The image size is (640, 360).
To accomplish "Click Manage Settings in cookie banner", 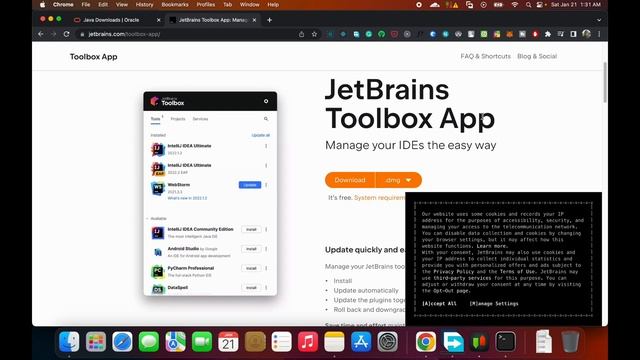I will tap(494, 304).
